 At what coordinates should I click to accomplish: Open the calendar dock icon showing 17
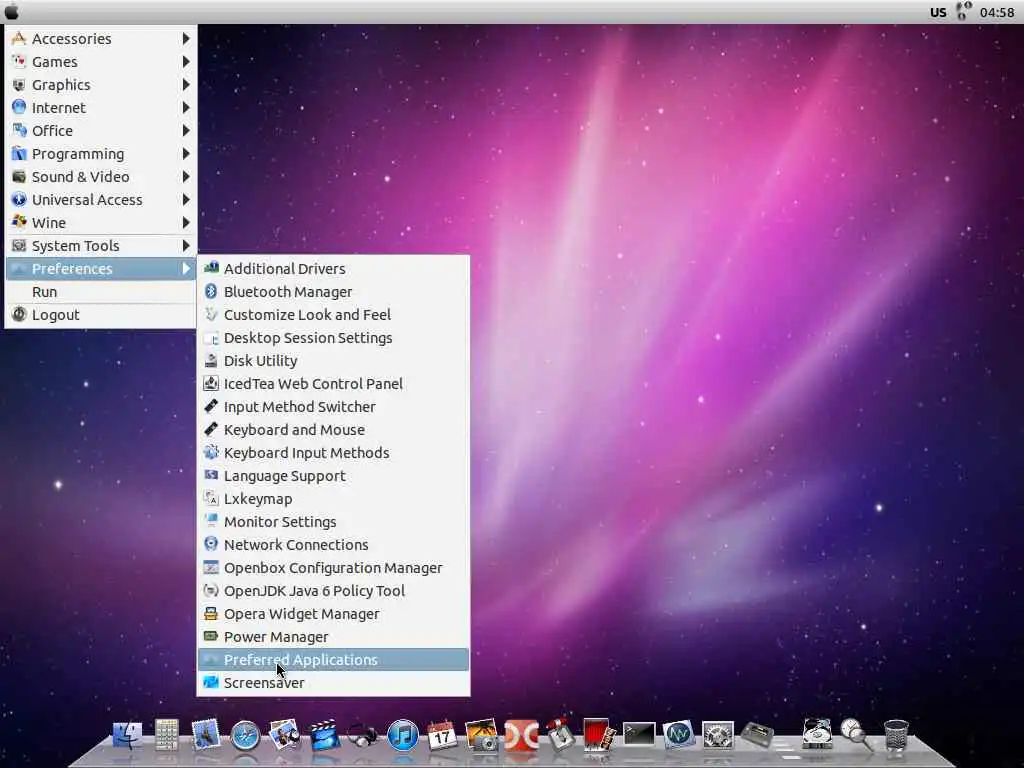coord(442,735)
